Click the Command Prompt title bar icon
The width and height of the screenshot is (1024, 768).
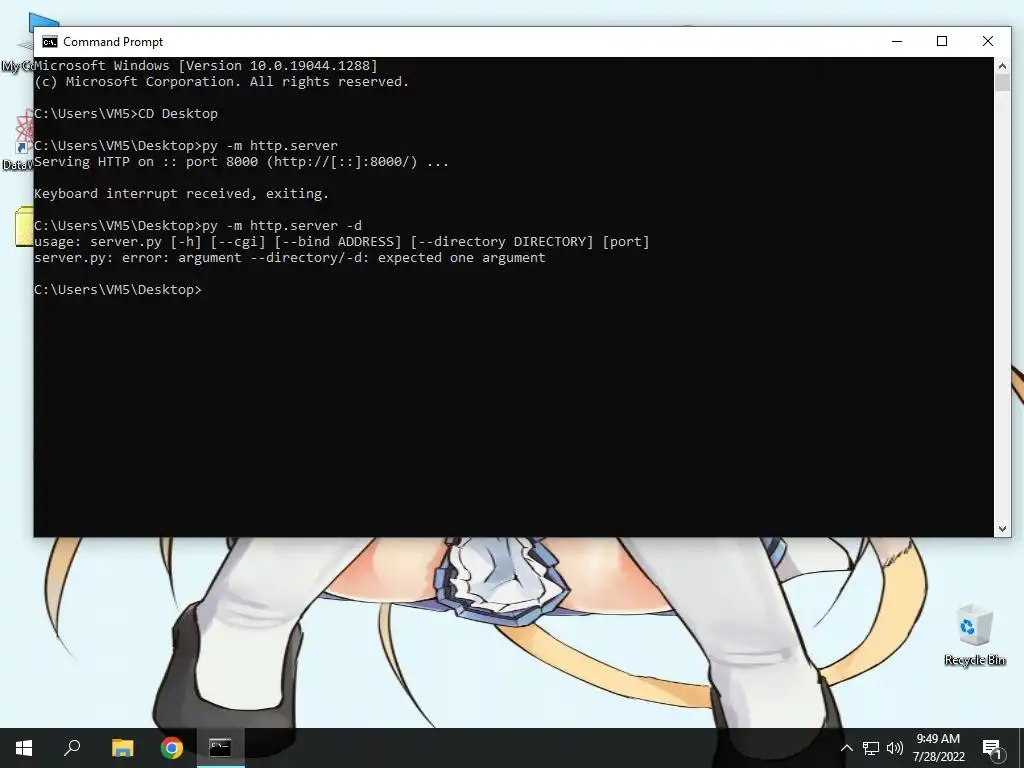tap(50, 42)
